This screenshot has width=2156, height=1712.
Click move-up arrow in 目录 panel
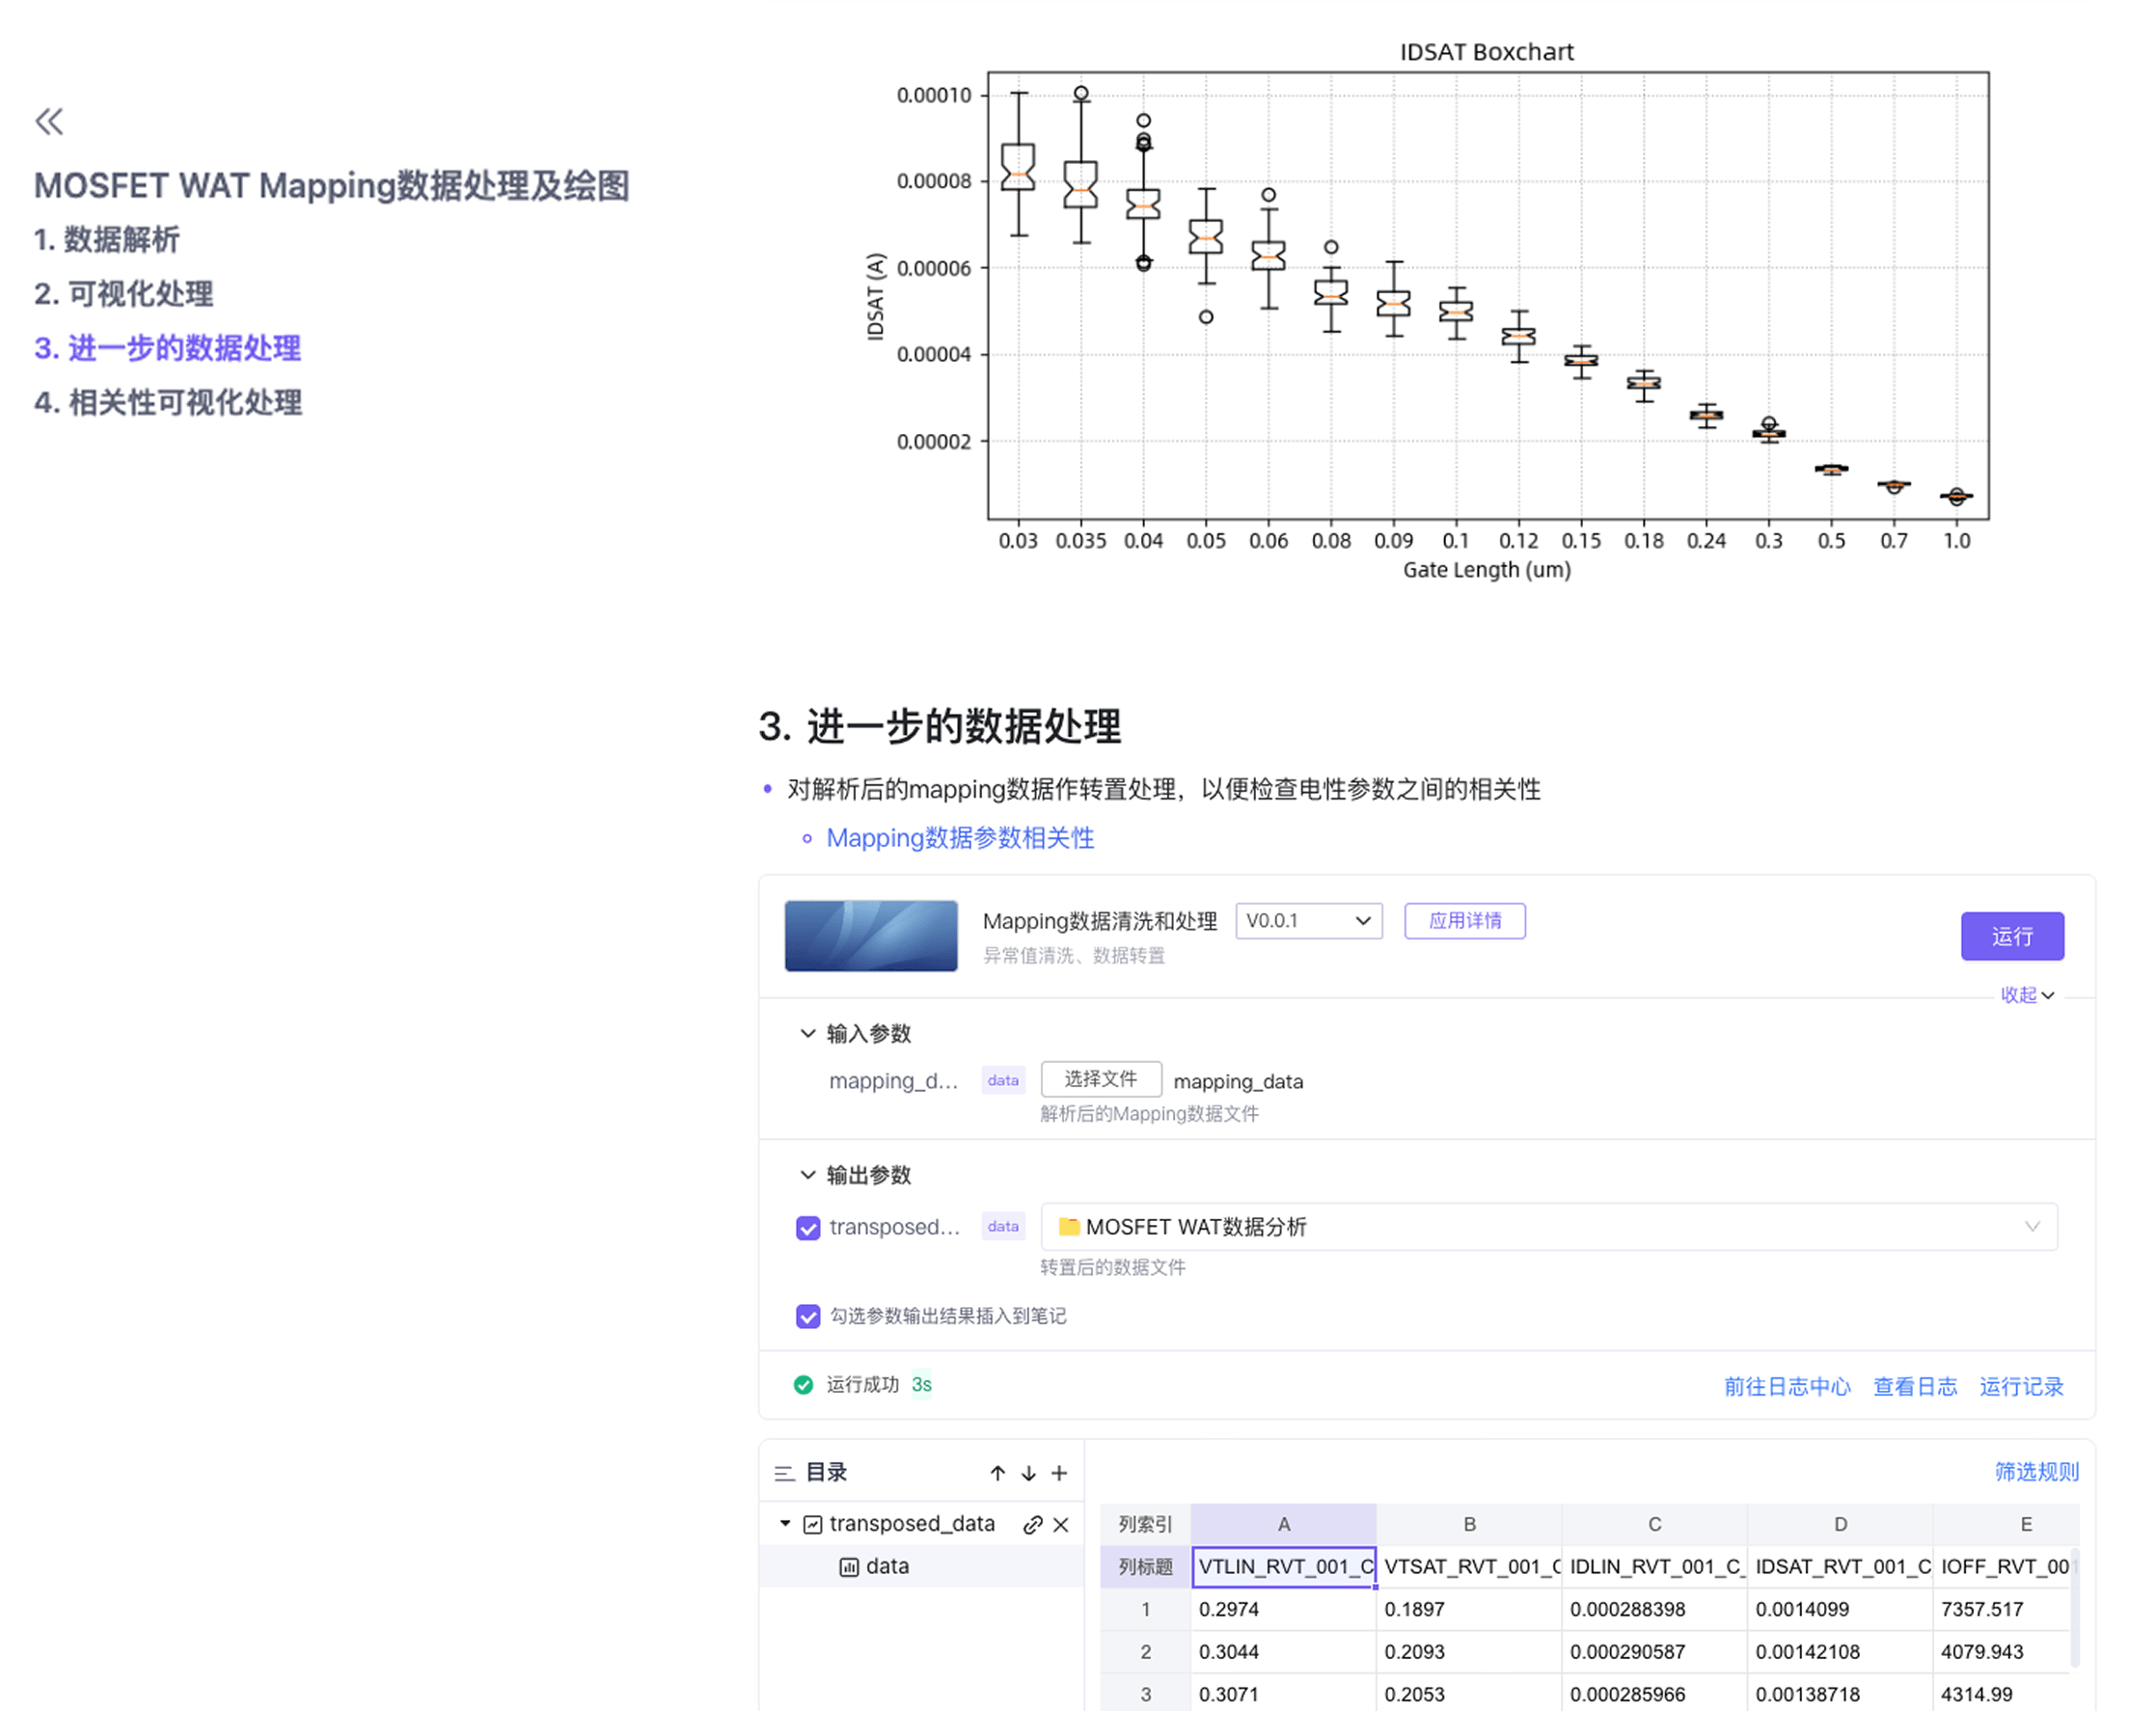[997, 1473]
